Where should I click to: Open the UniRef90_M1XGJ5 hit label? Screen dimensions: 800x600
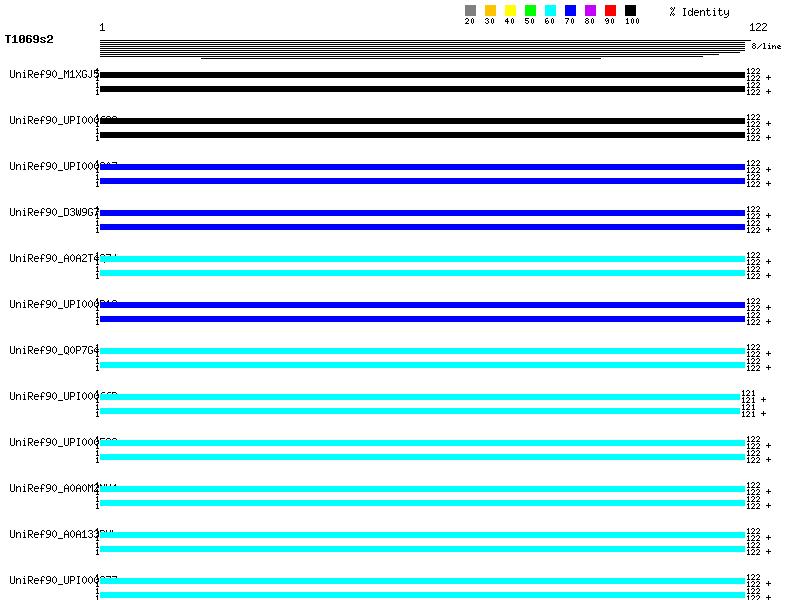point(53,74)
